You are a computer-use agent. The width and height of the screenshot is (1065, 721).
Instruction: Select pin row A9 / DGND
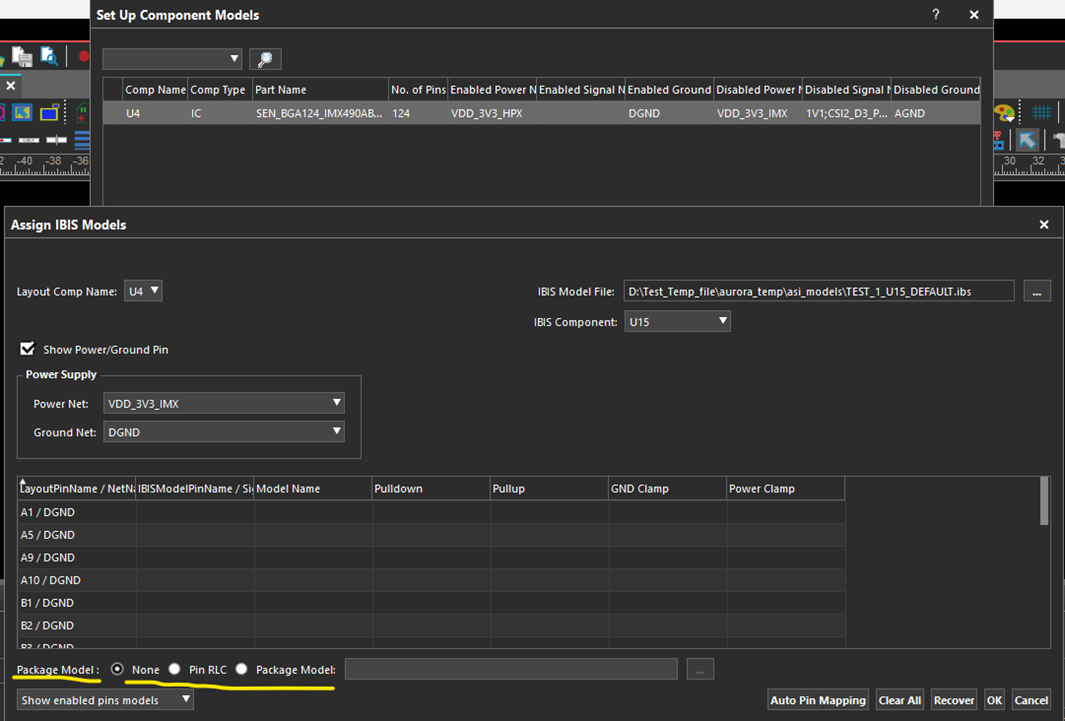[431, 557]
